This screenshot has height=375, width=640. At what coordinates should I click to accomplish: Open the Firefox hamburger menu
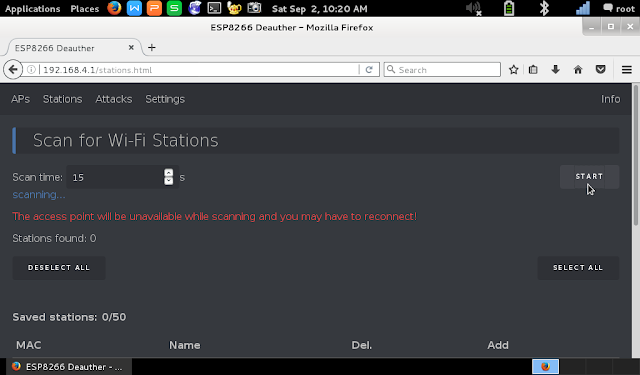pos(627,70)
